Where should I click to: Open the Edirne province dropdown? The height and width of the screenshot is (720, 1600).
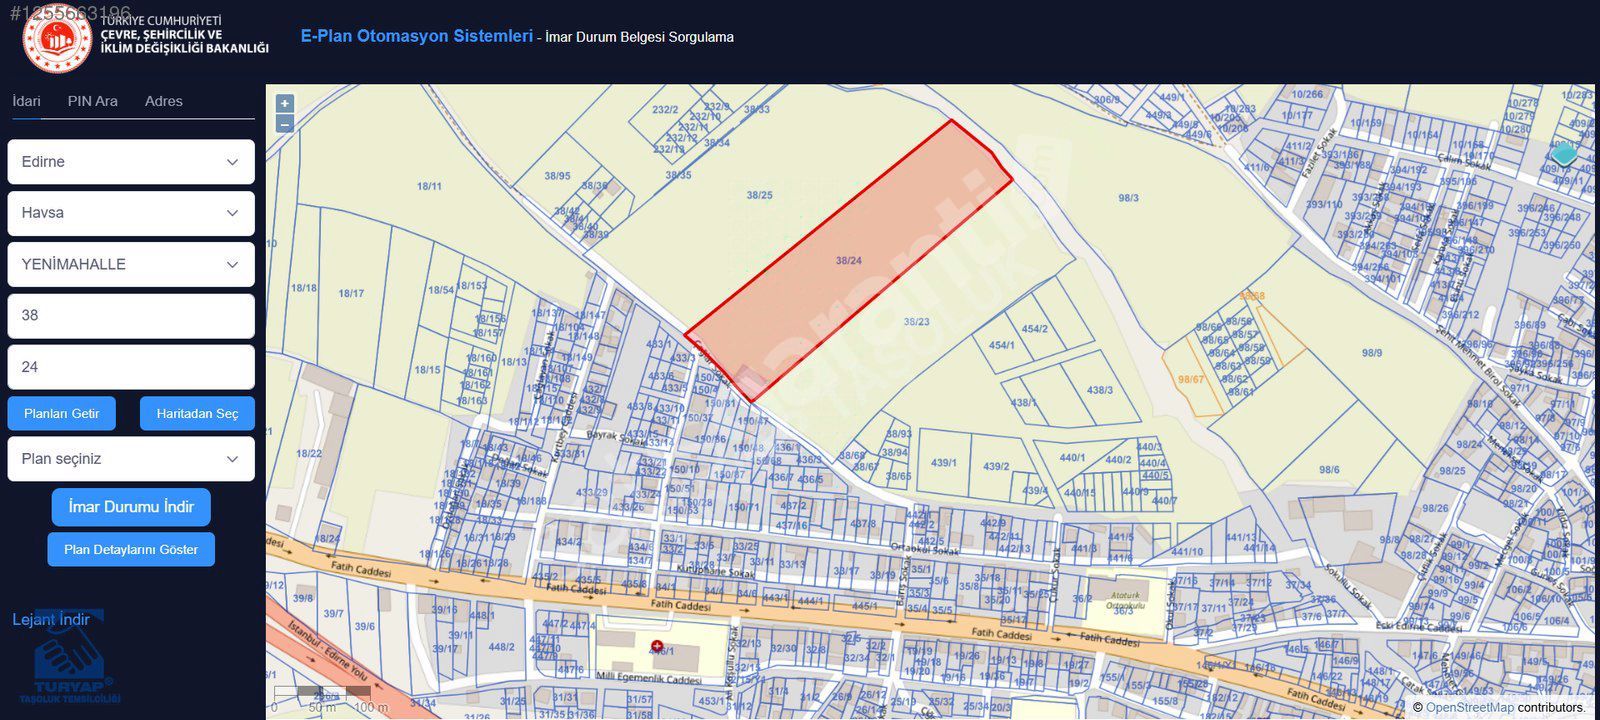tap(131, 162)
